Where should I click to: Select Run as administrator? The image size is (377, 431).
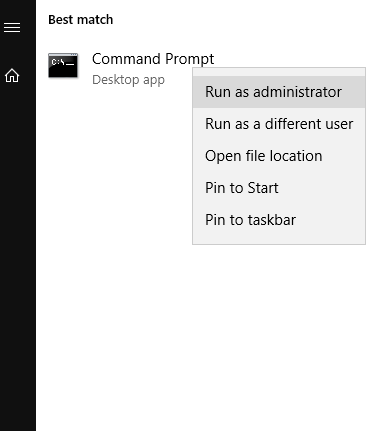point(279,92)
